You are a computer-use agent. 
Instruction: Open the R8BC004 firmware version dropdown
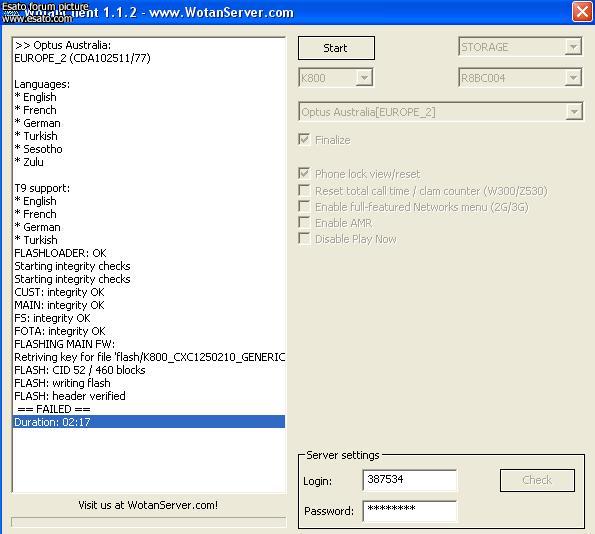click(x=573, y=78)
